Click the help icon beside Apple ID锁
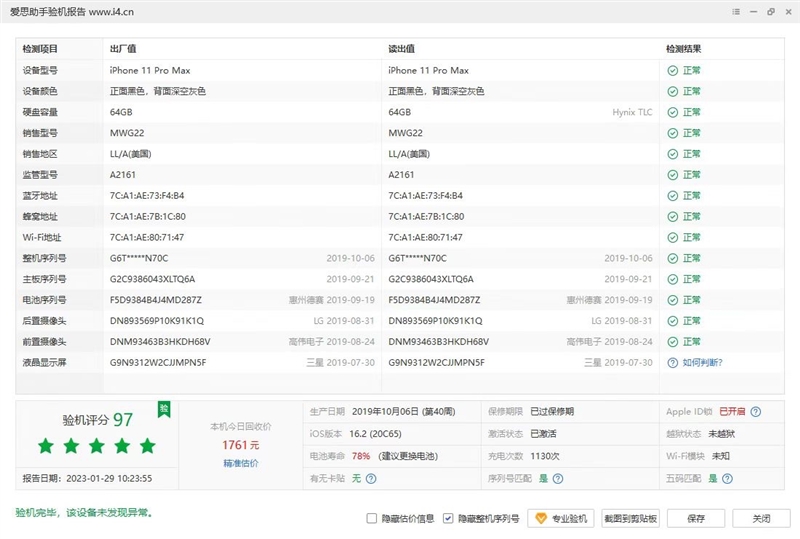This screenshot has height=539, width=800. 756,412
